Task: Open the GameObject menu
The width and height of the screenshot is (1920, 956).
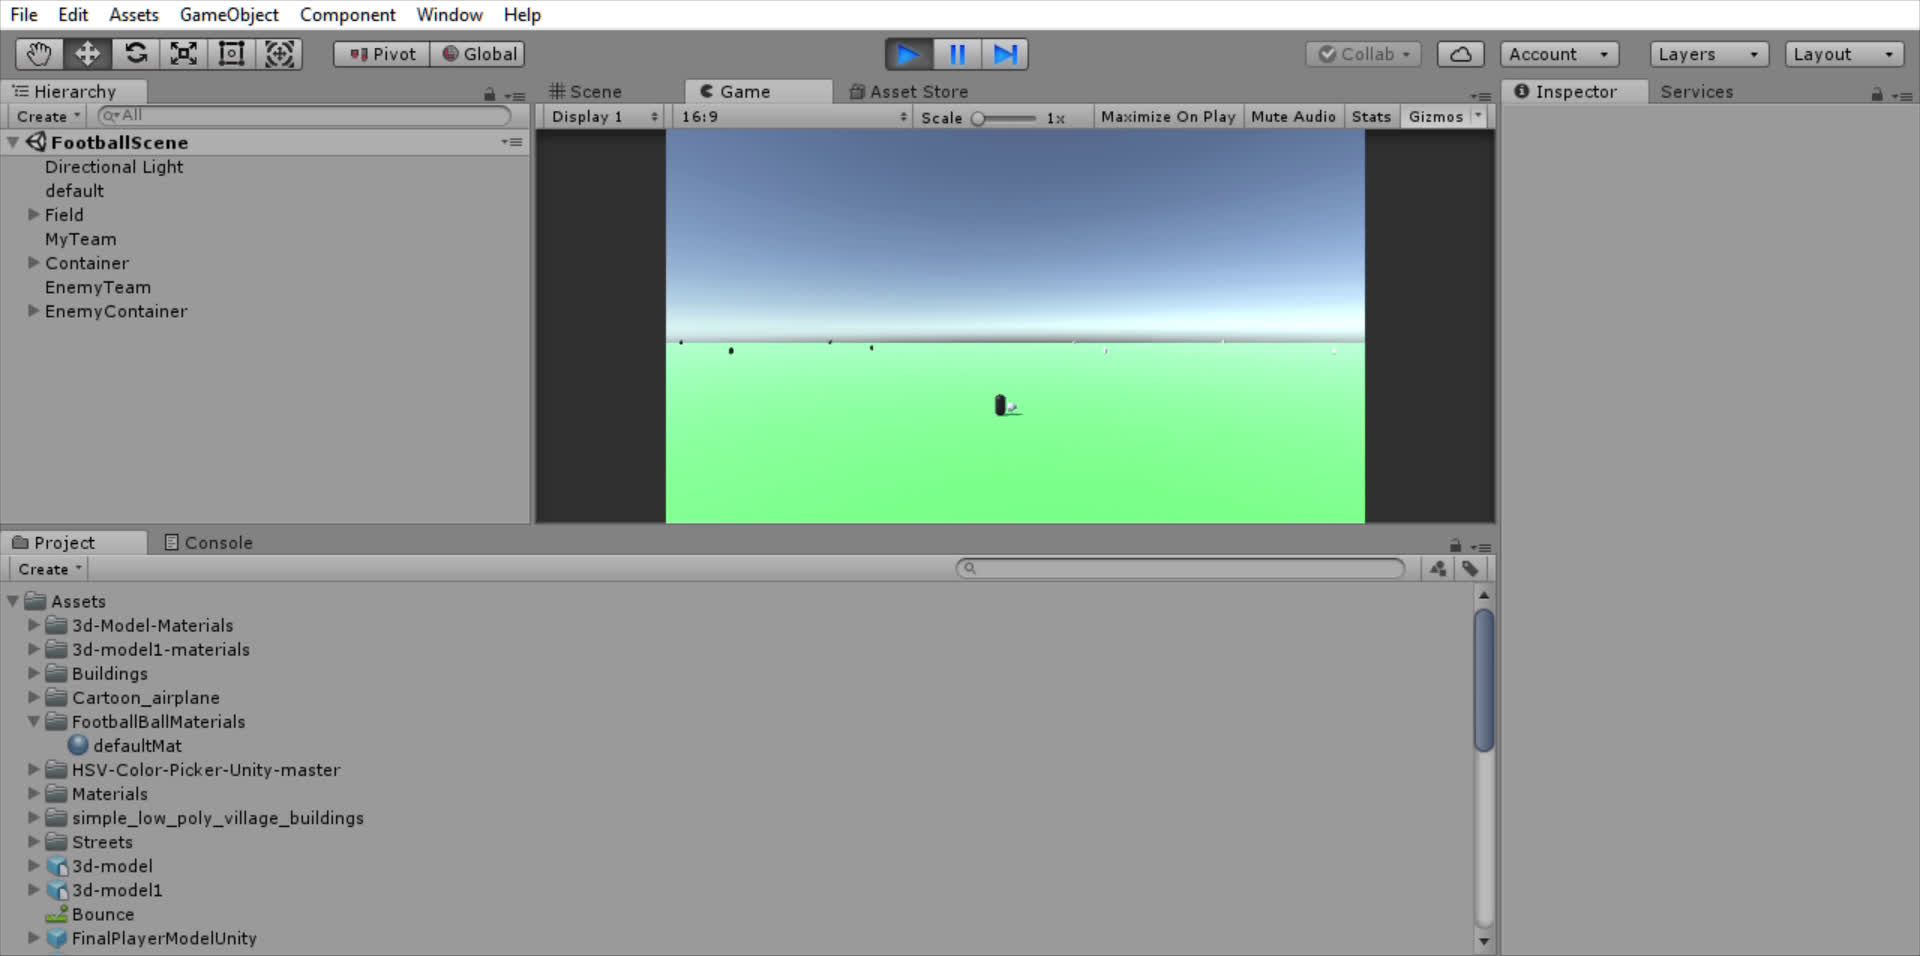Action: [x=229, y=14]
